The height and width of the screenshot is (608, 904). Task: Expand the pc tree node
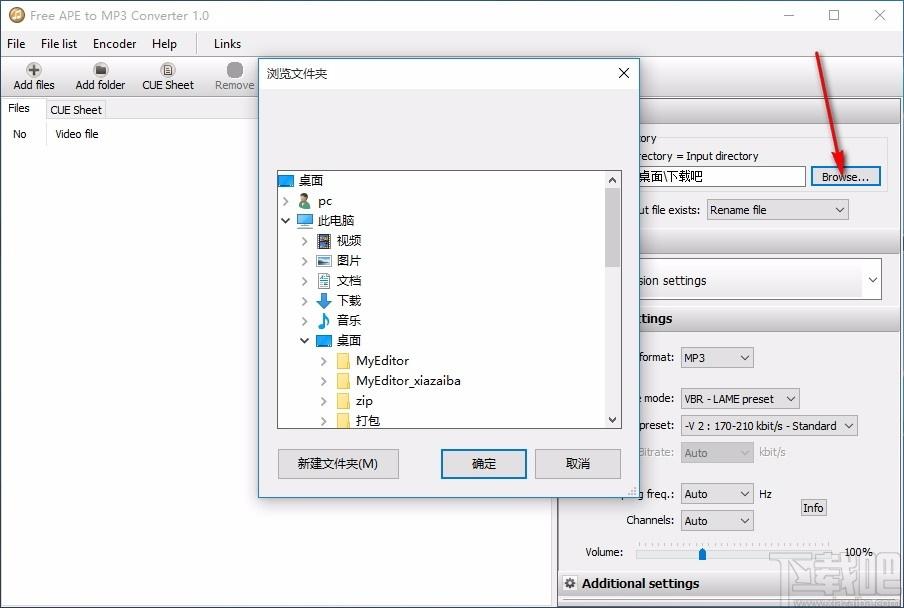(285, 201)
